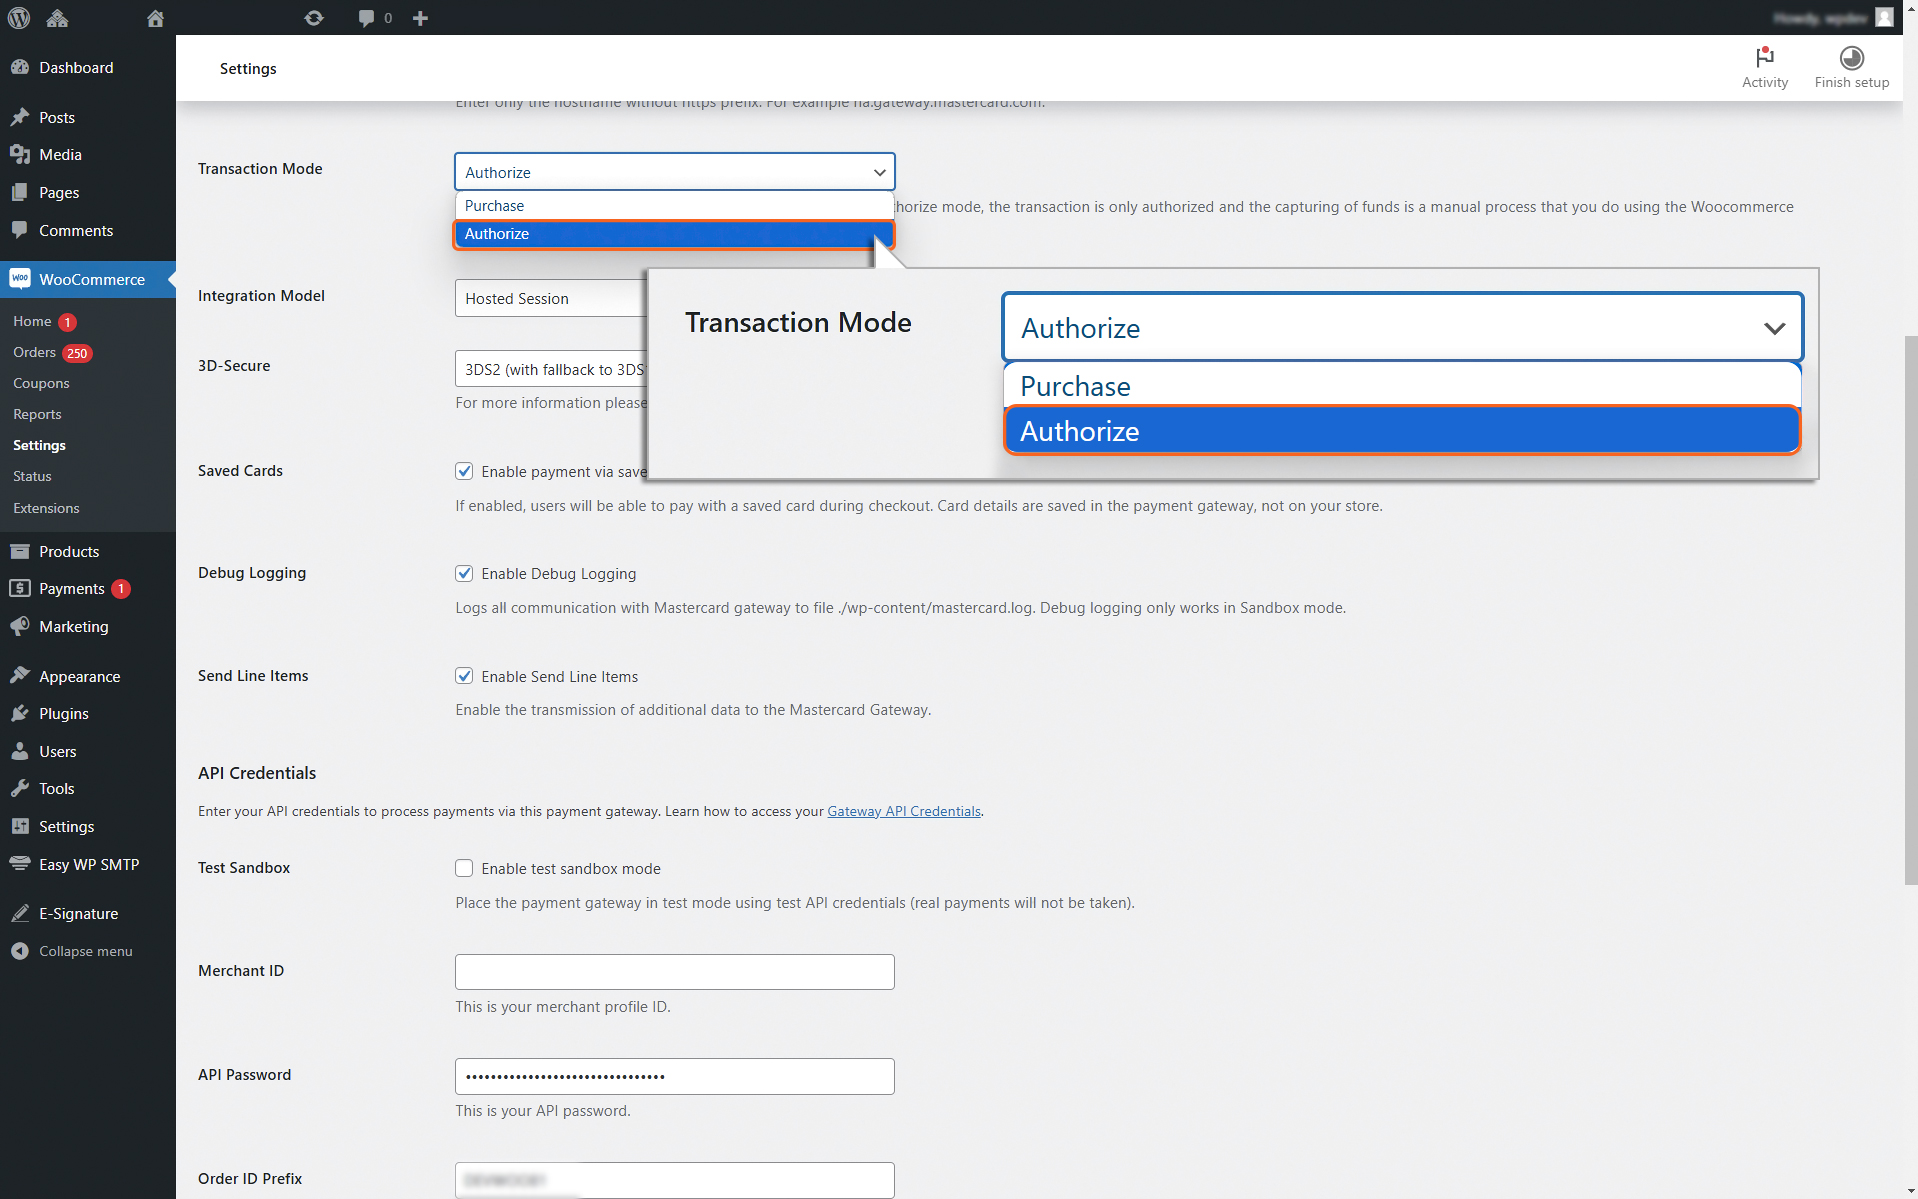The height and width of the screenshot is (1199, 1918).
Task: Click the updates refresh icon
Action: click(x=314, y=18)
